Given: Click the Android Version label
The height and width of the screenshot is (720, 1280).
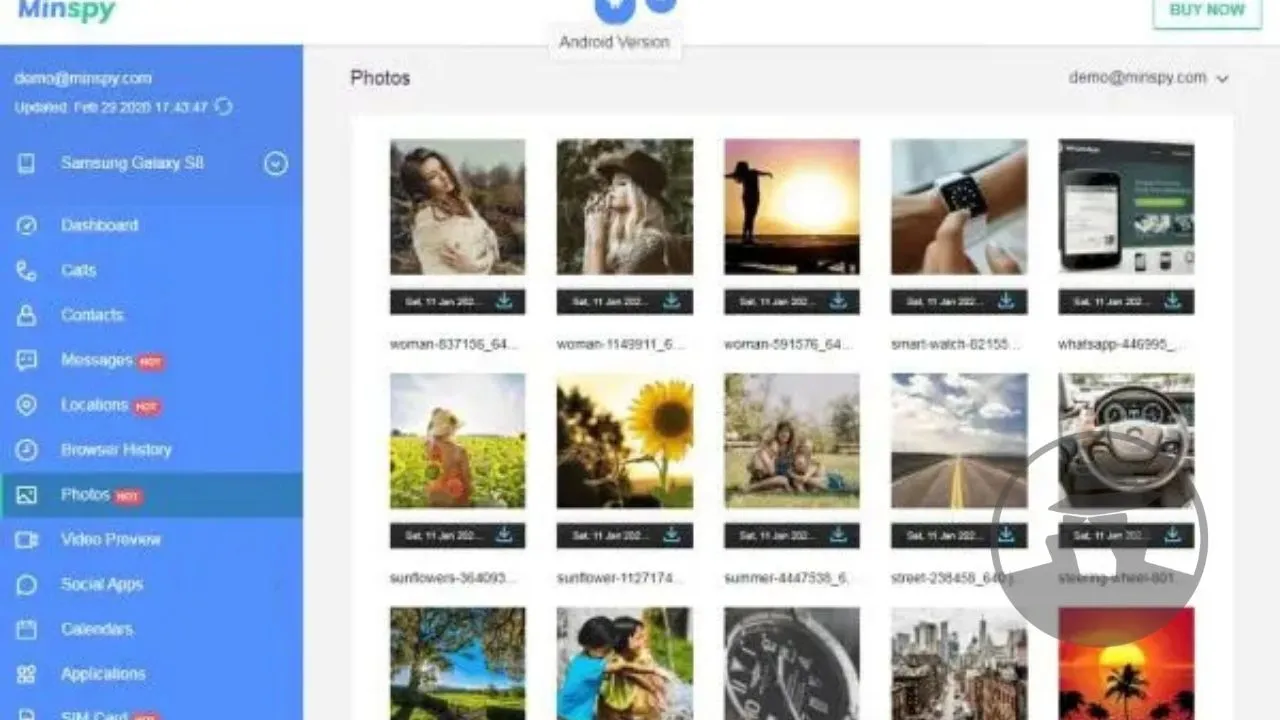Looking at the screenshot, I should pos(614,42).
